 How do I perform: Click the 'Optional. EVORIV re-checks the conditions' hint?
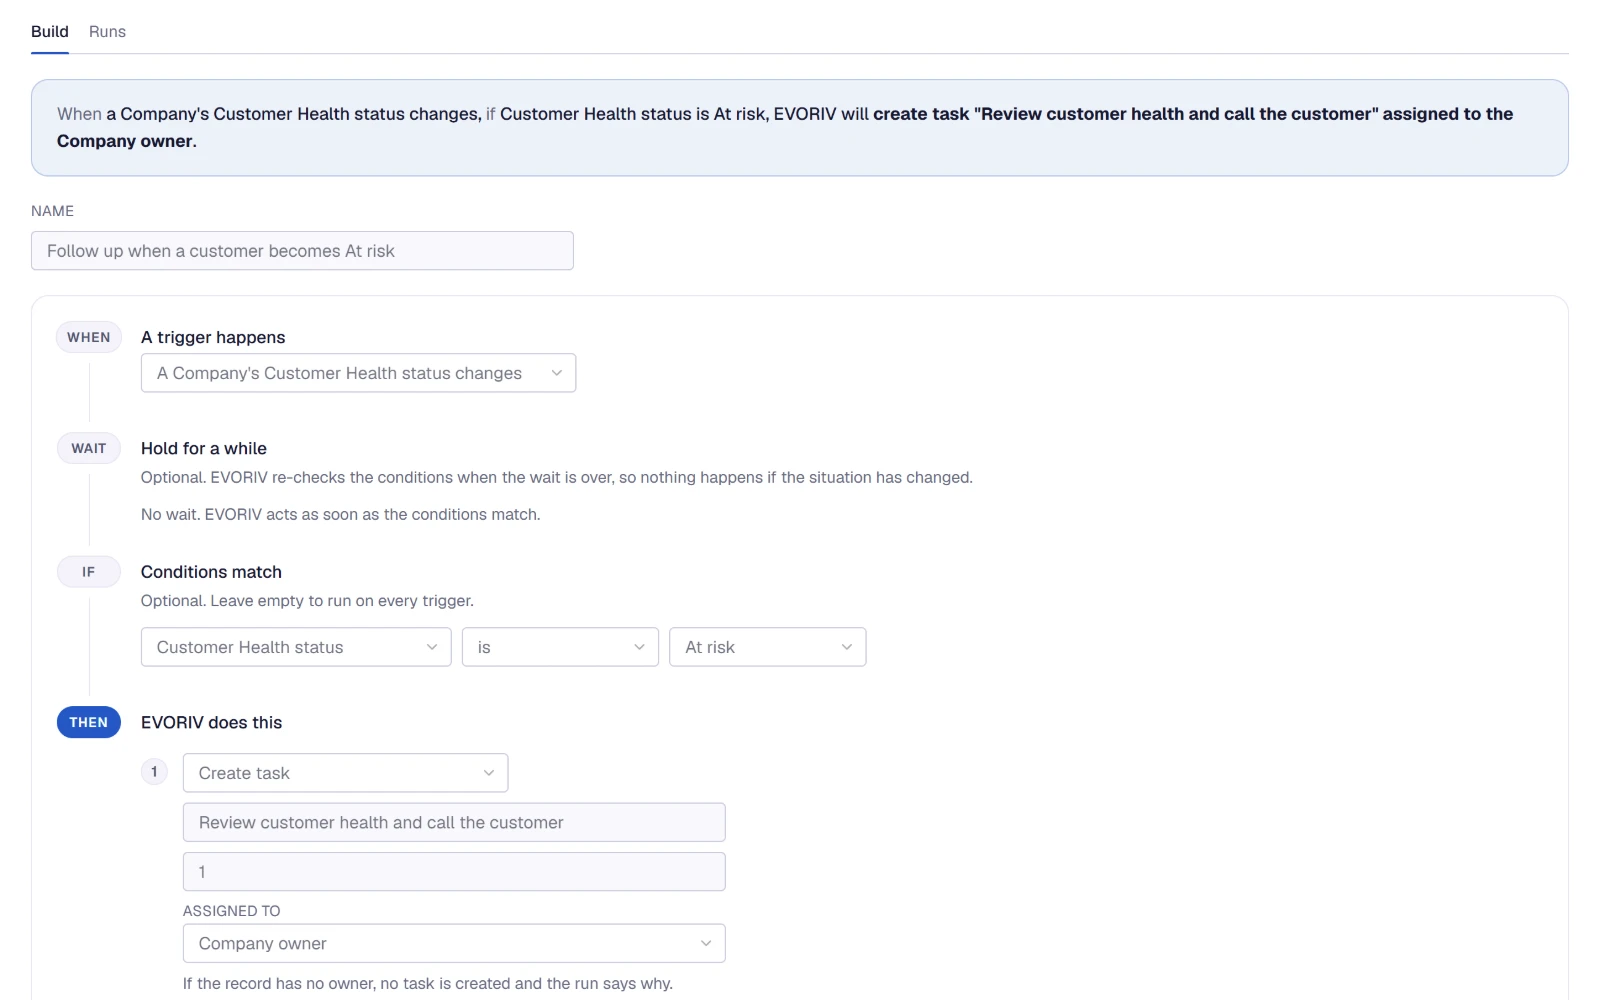click(556, 478)
